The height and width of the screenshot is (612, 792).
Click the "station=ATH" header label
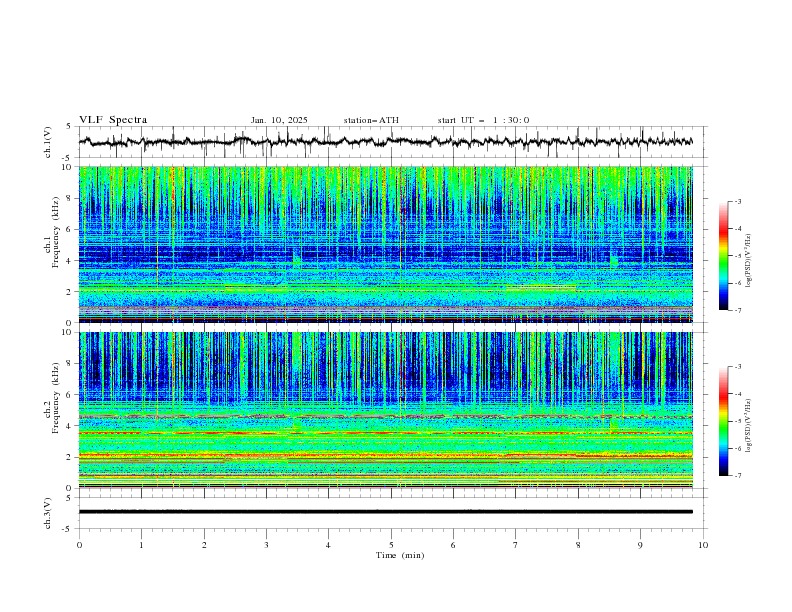371,120
